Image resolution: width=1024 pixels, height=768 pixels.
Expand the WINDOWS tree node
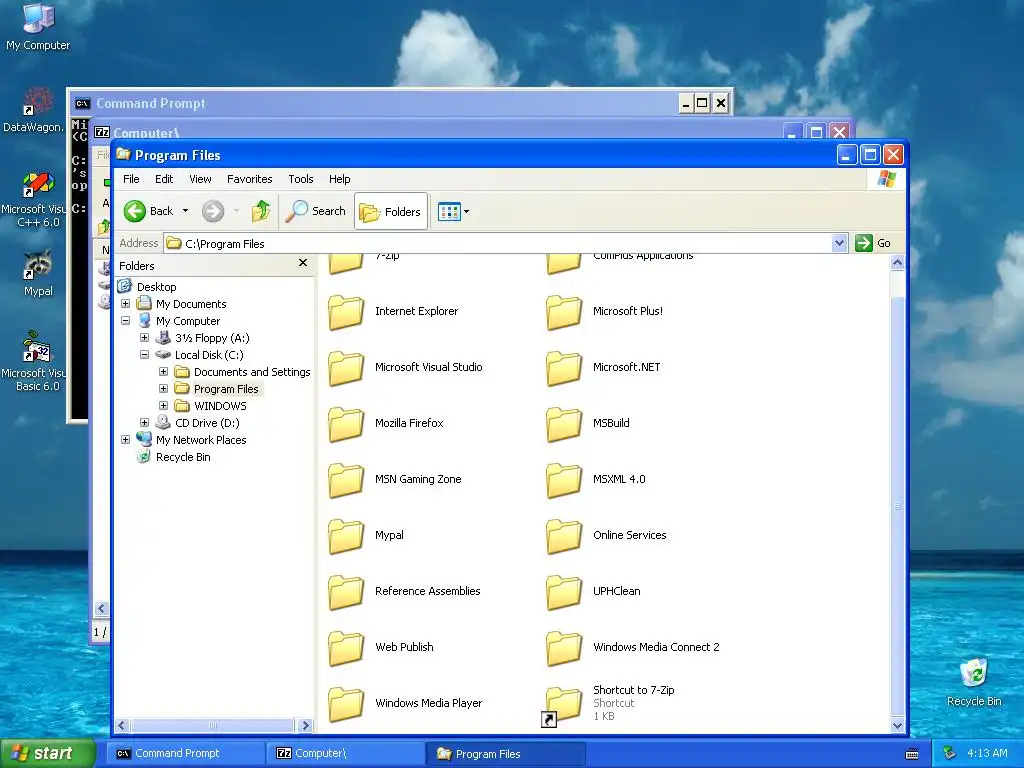coord(163,406)
